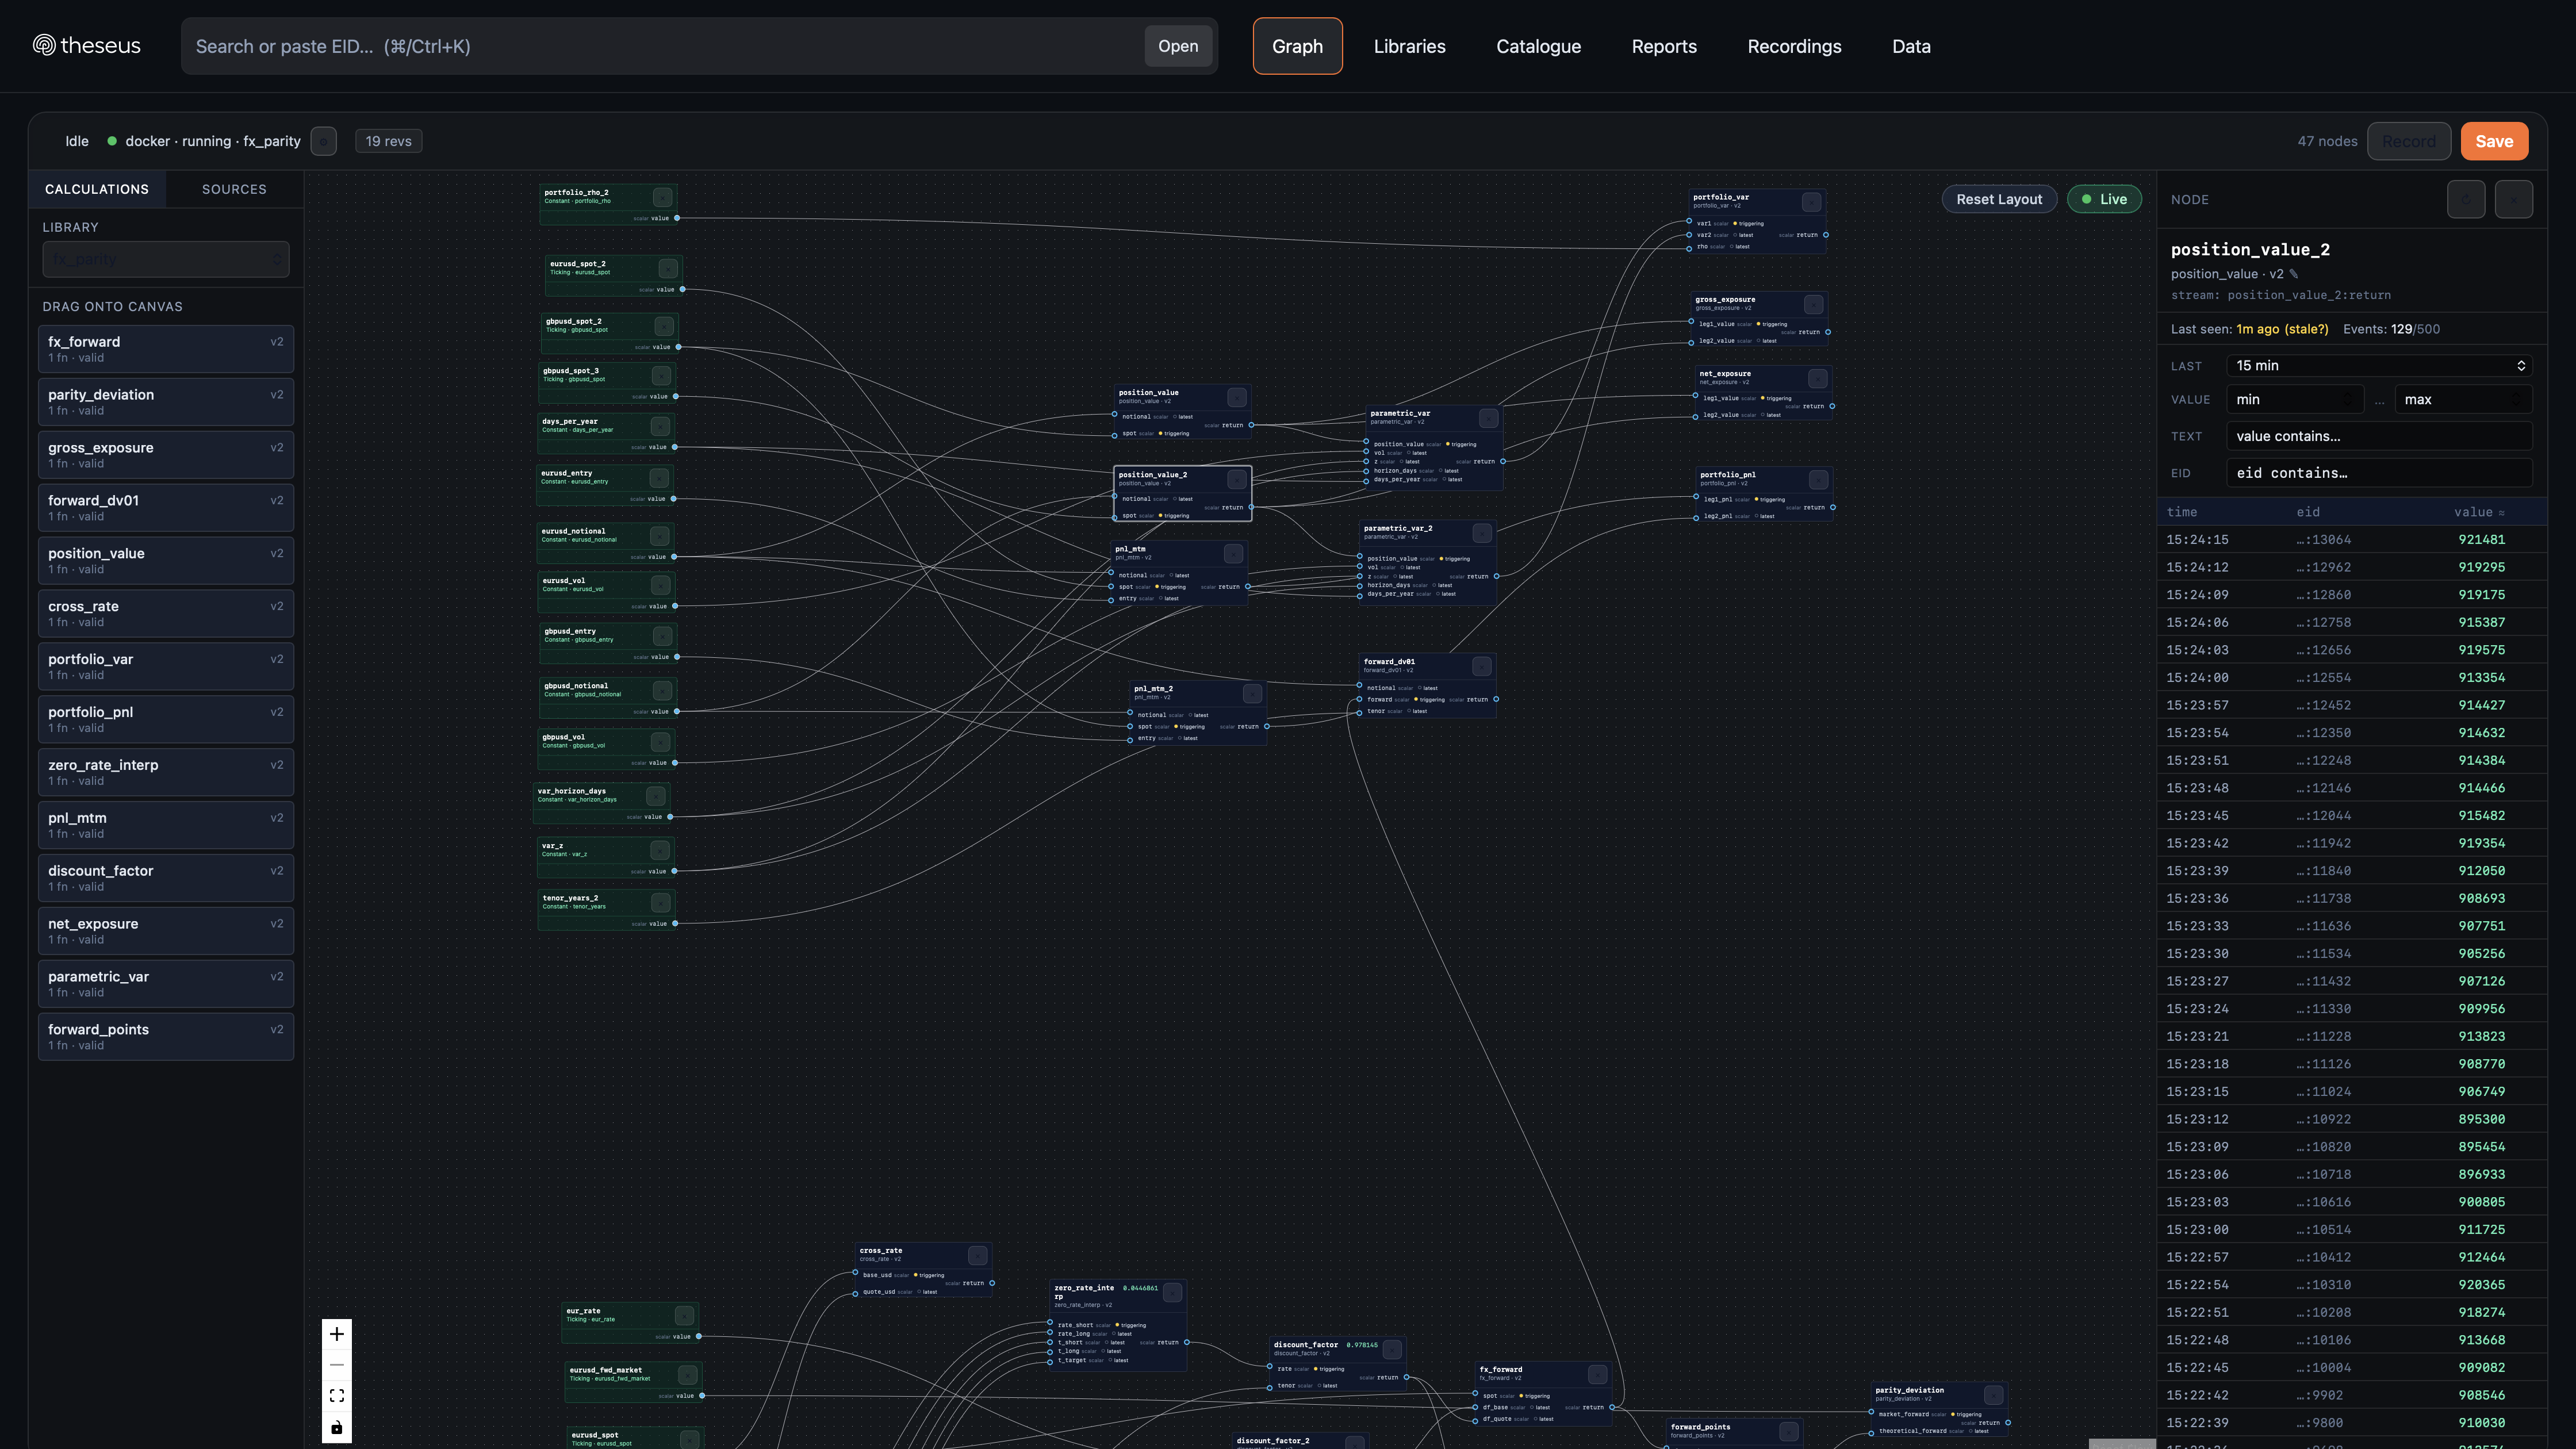
Task: Remove the parametric_var node
Action: pos(1488,418)
